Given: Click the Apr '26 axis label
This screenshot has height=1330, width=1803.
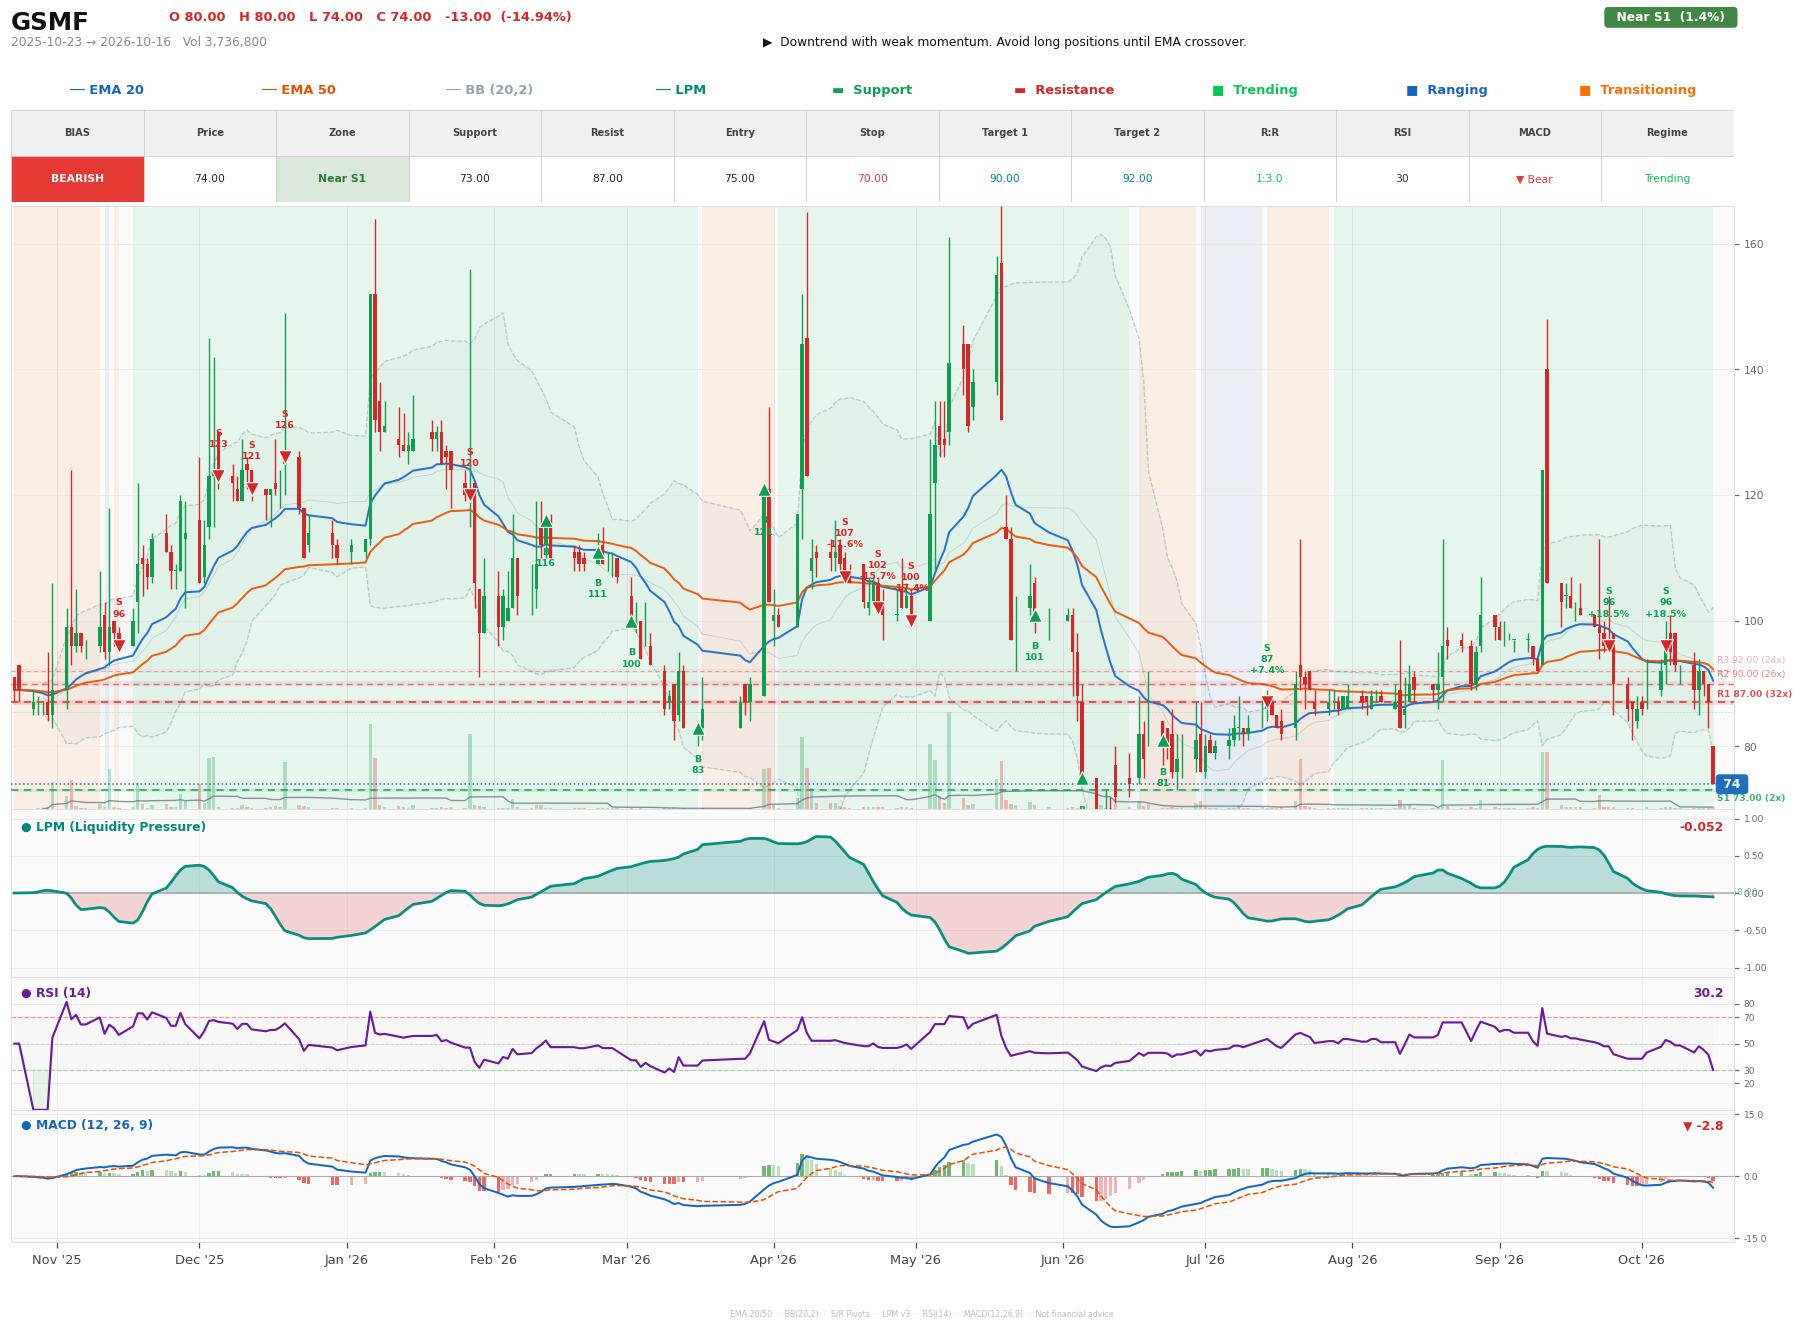Looking at the screenshot, I should click(x=773, y=1260).
